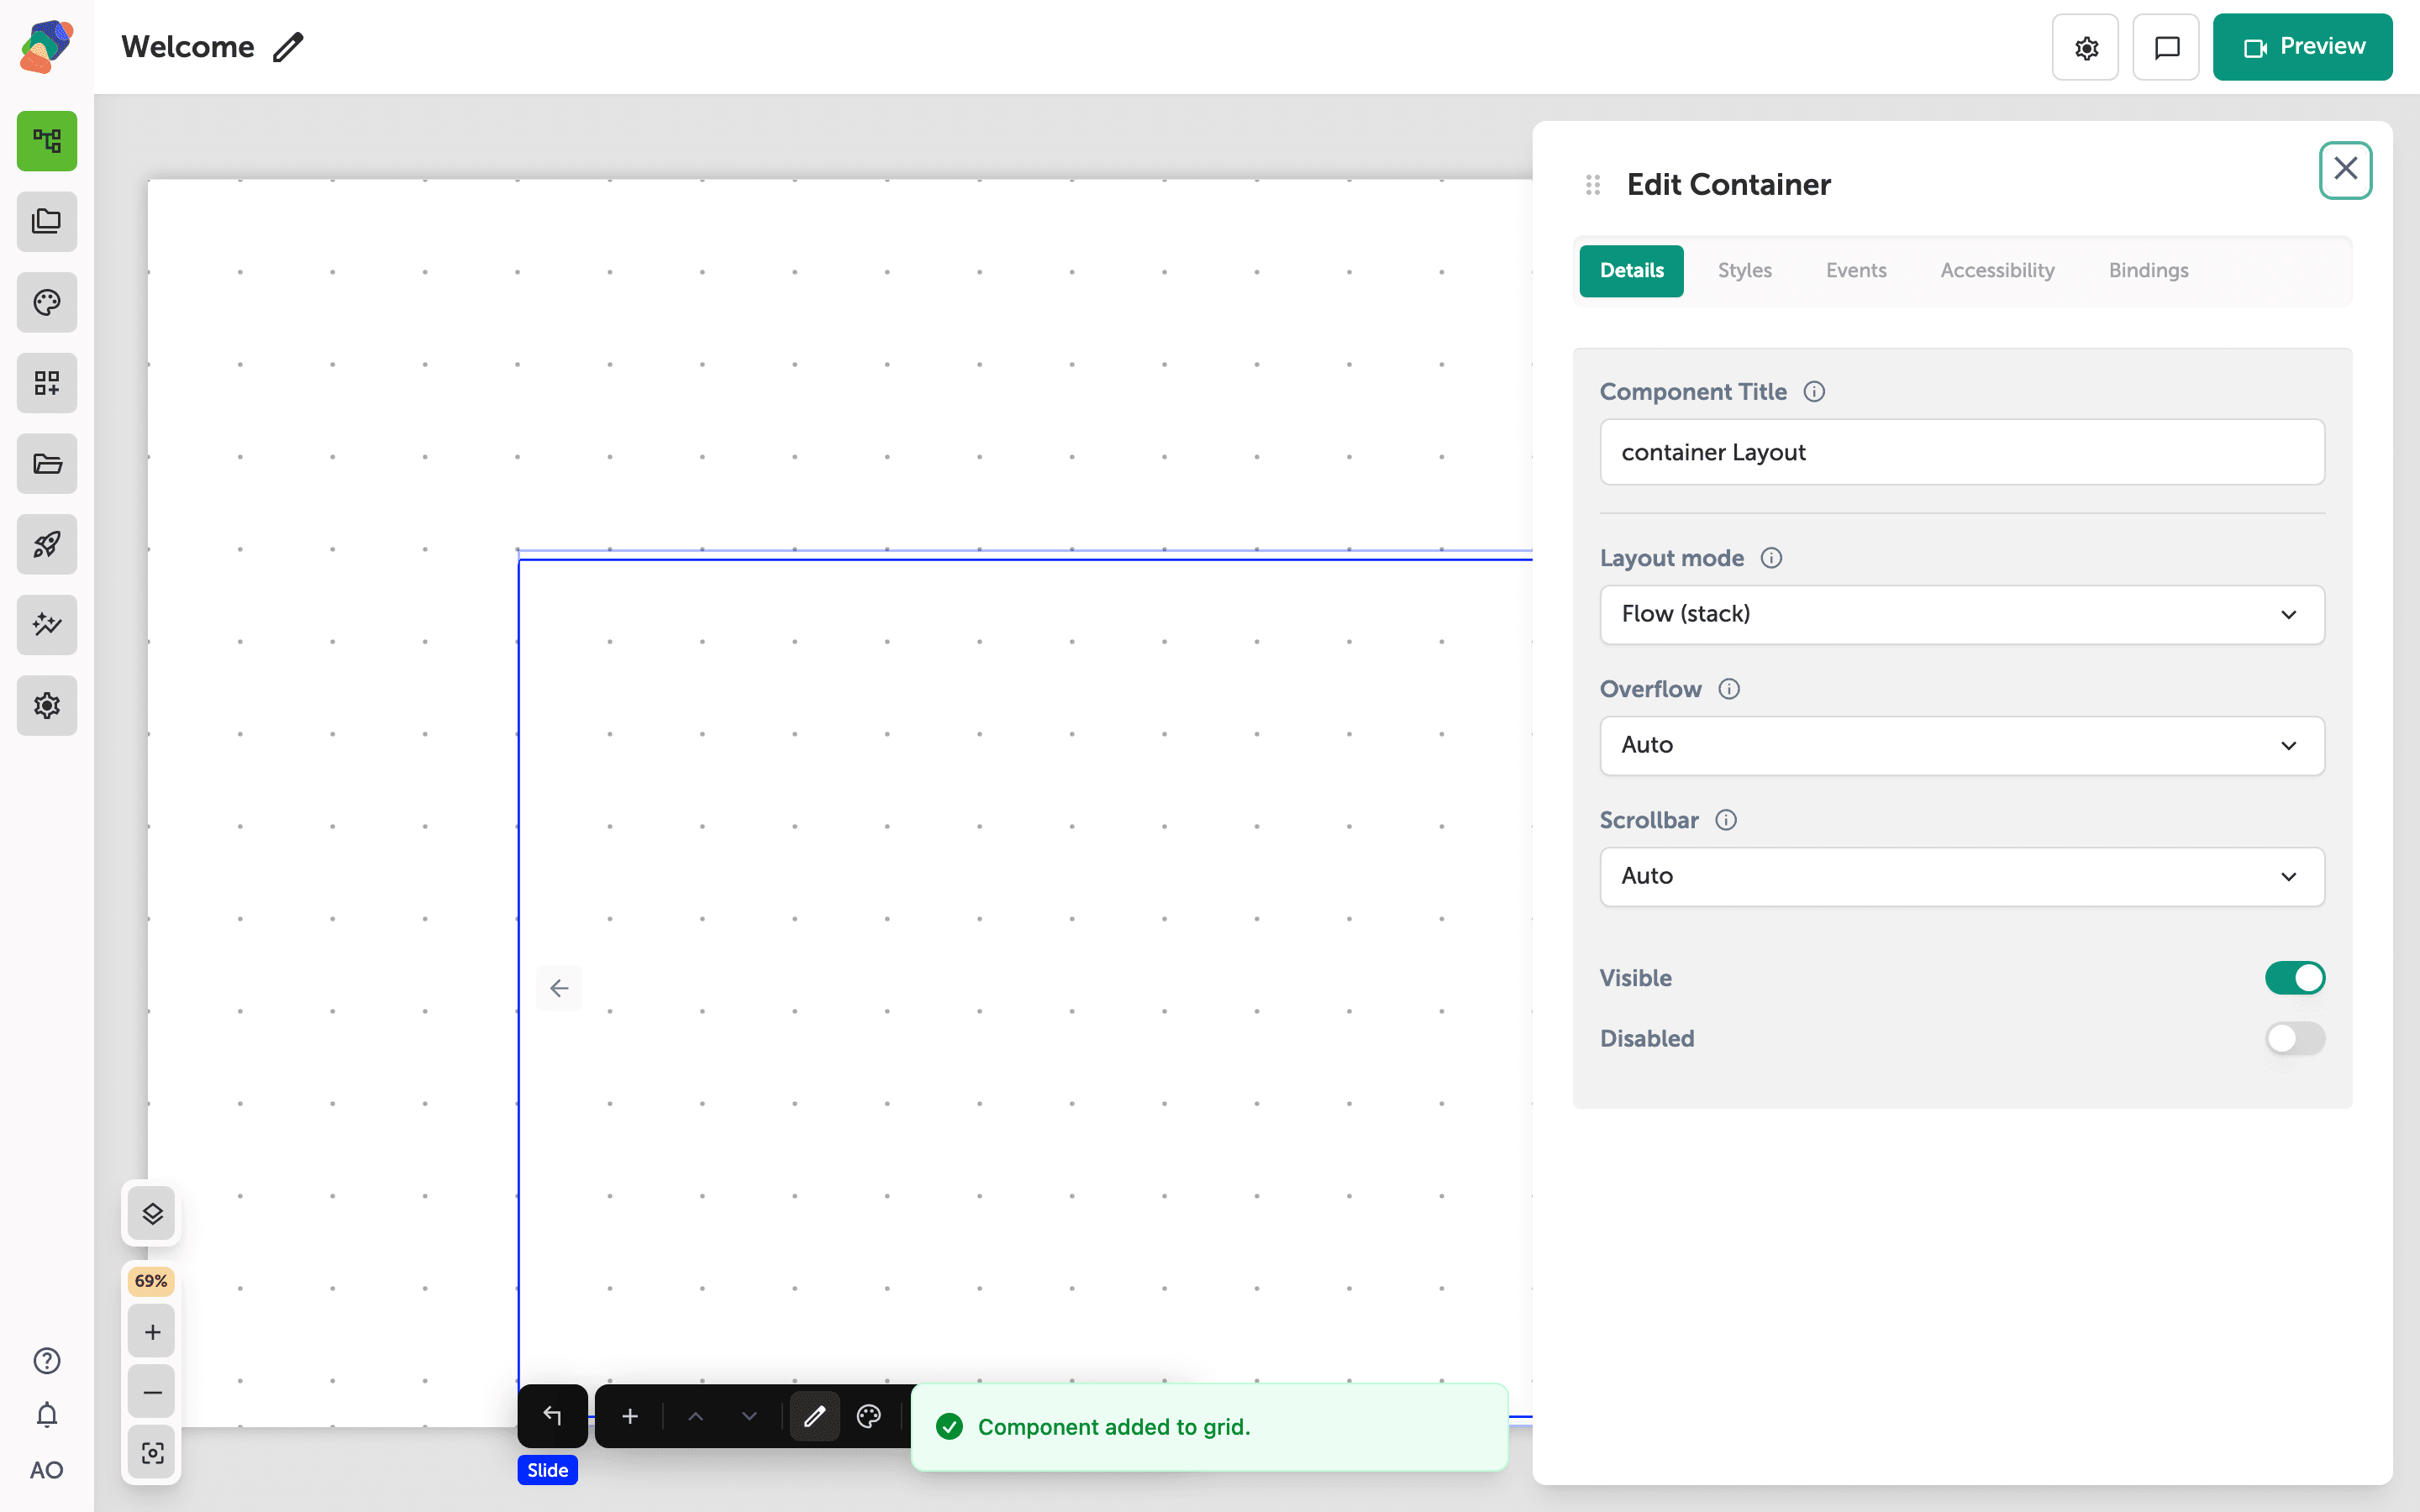Close the Edit Container panel
The width and height of the screenshot is (2420, 1512).
[x=2345, y=169]
